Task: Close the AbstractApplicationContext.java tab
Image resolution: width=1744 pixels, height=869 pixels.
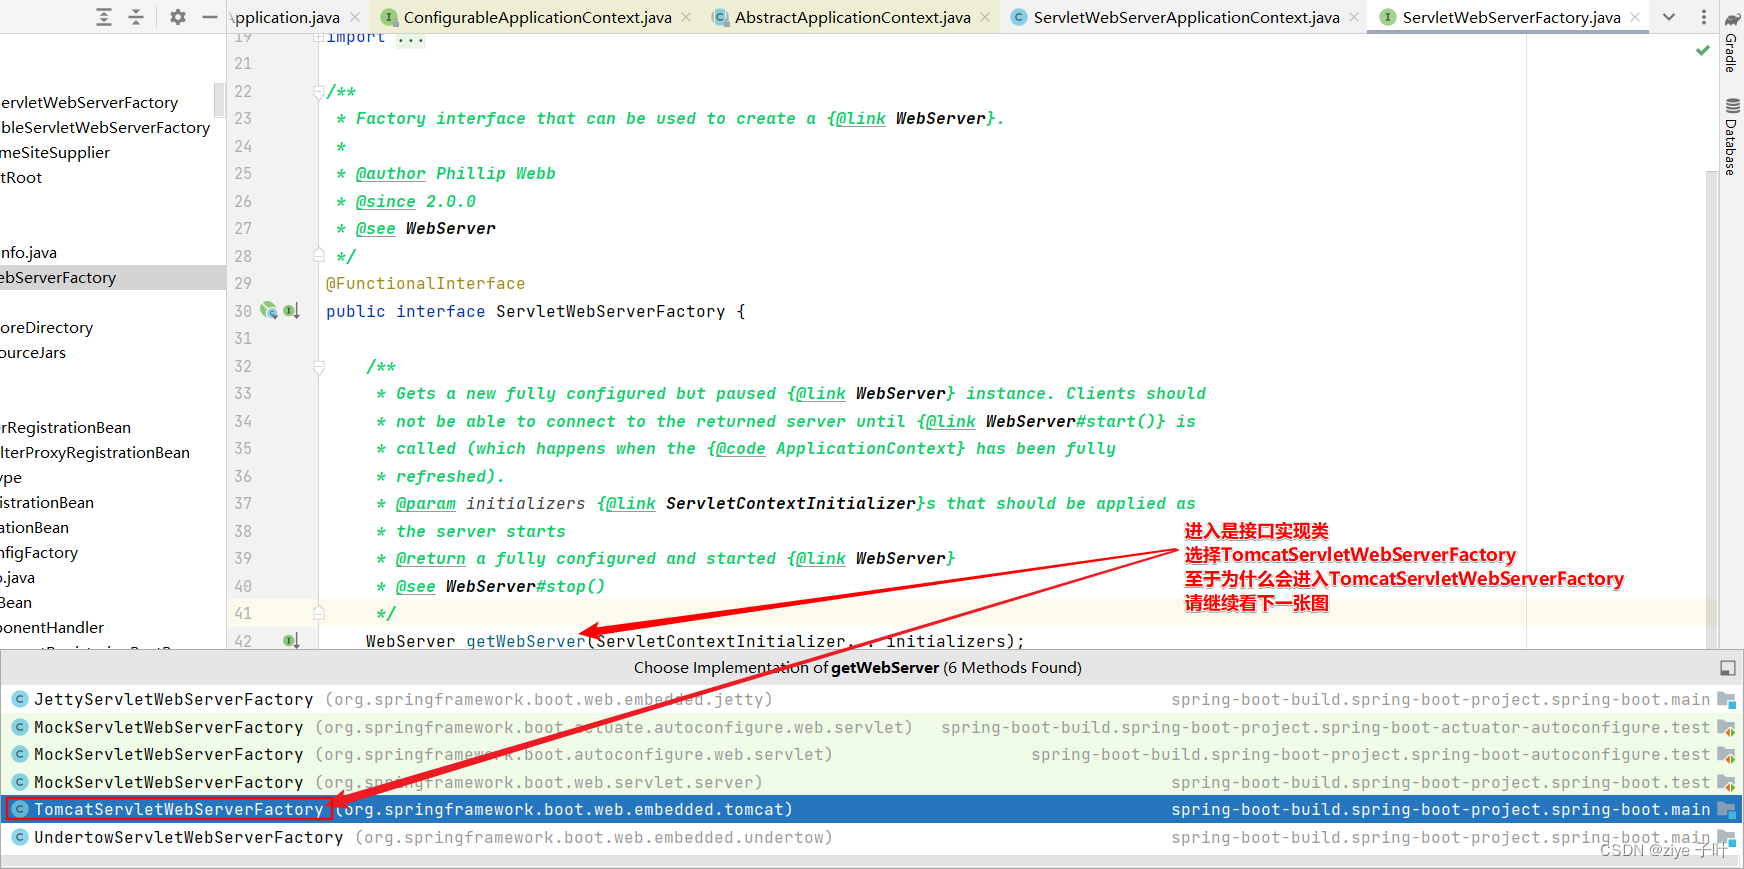Action: pyautogui.click(x=985, y=17)
